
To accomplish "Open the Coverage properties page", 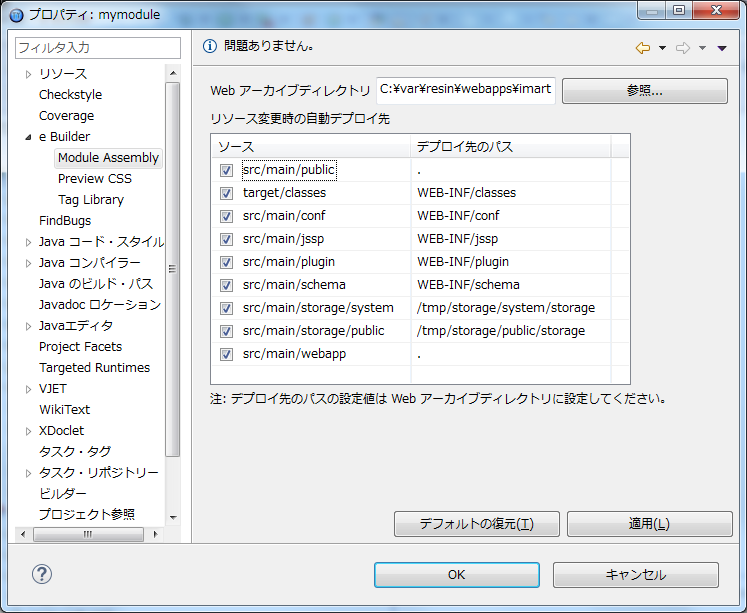I will pyautogui.click(x=66, y=116).
